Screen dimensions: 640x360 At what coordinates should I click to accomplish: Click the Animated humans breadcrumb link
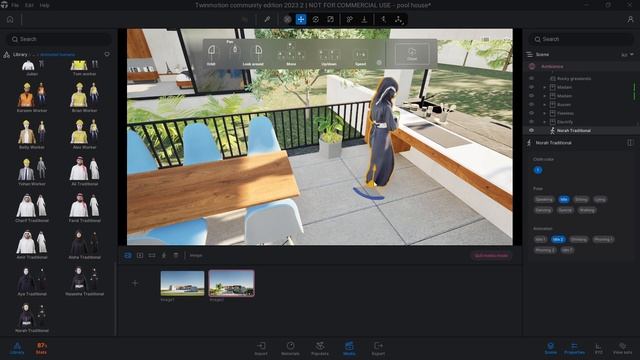coord(57,54)
